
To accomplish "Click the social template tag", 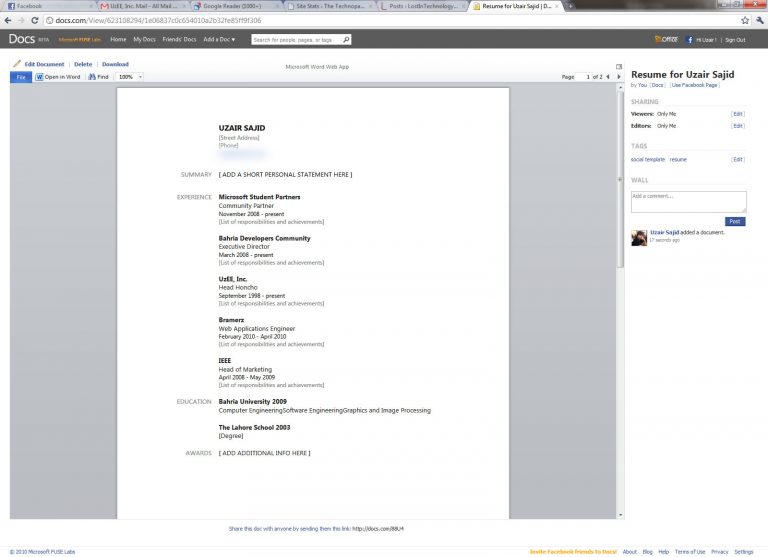I will click(648, 159).
